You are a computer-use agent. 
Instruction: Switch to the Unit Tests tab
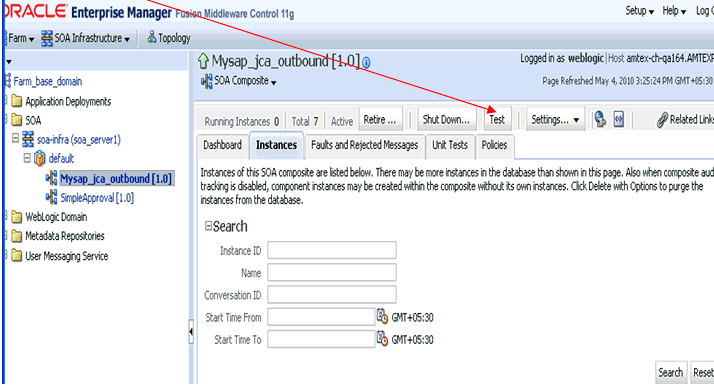click(450, 146)
